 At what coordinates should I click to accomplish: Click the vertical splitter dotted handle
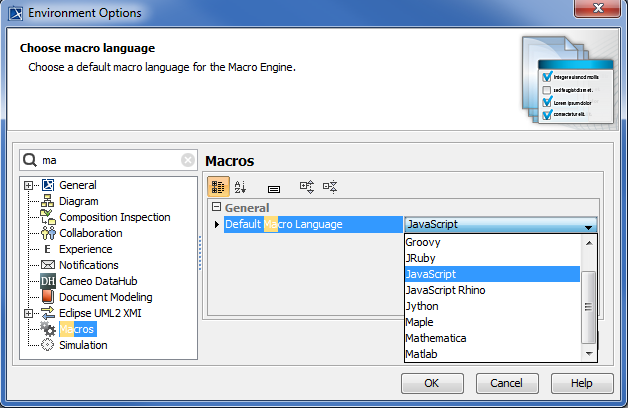tap(200, 253)
